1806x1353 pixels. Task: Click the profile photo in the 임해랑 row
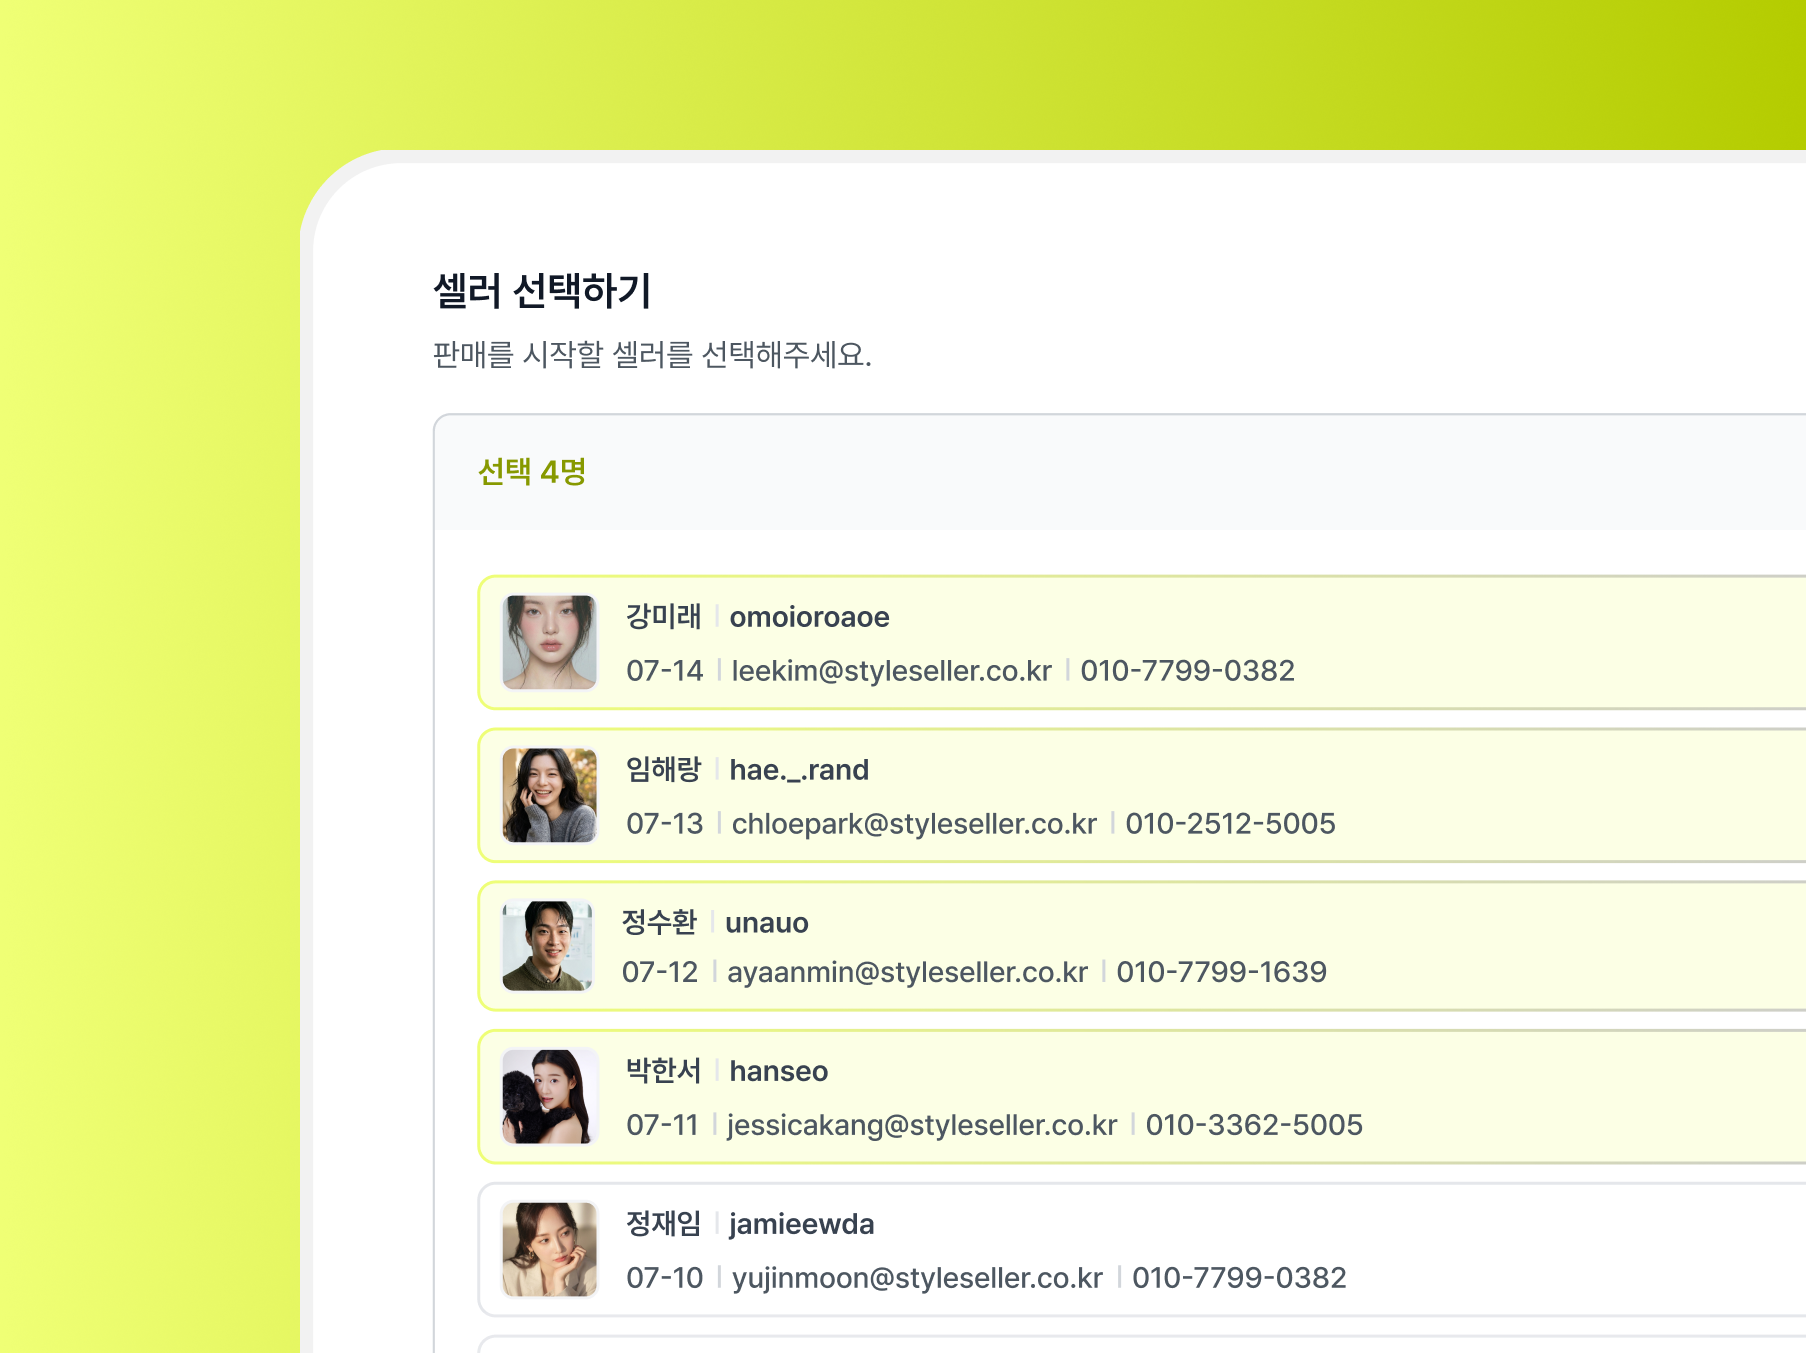tap(549, 795)
